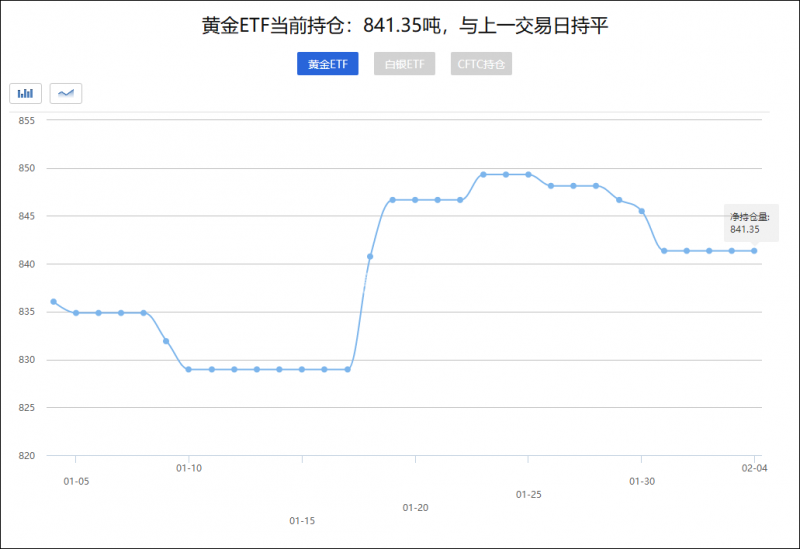This screenshot has width=800, height=549.
Task: Click the 820 y-axis label
Action: tap(27, 456)
